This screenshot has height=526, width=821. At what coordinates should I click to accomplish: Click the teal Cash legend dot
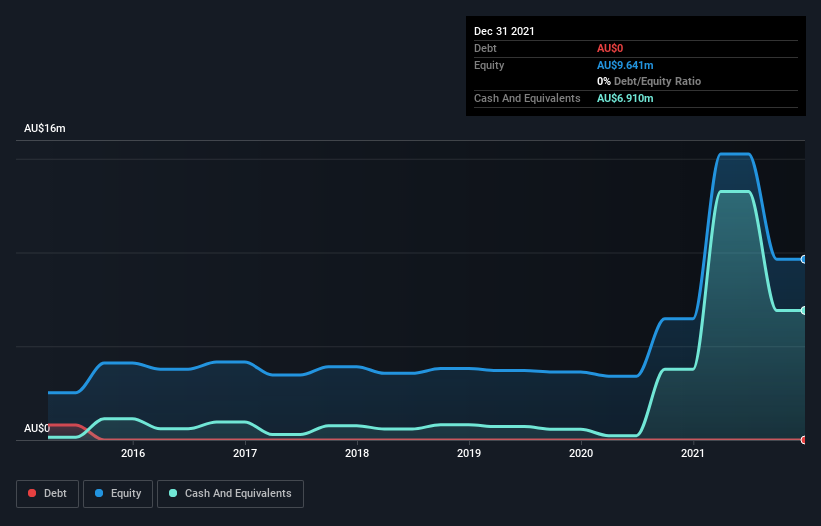[173, 493]
